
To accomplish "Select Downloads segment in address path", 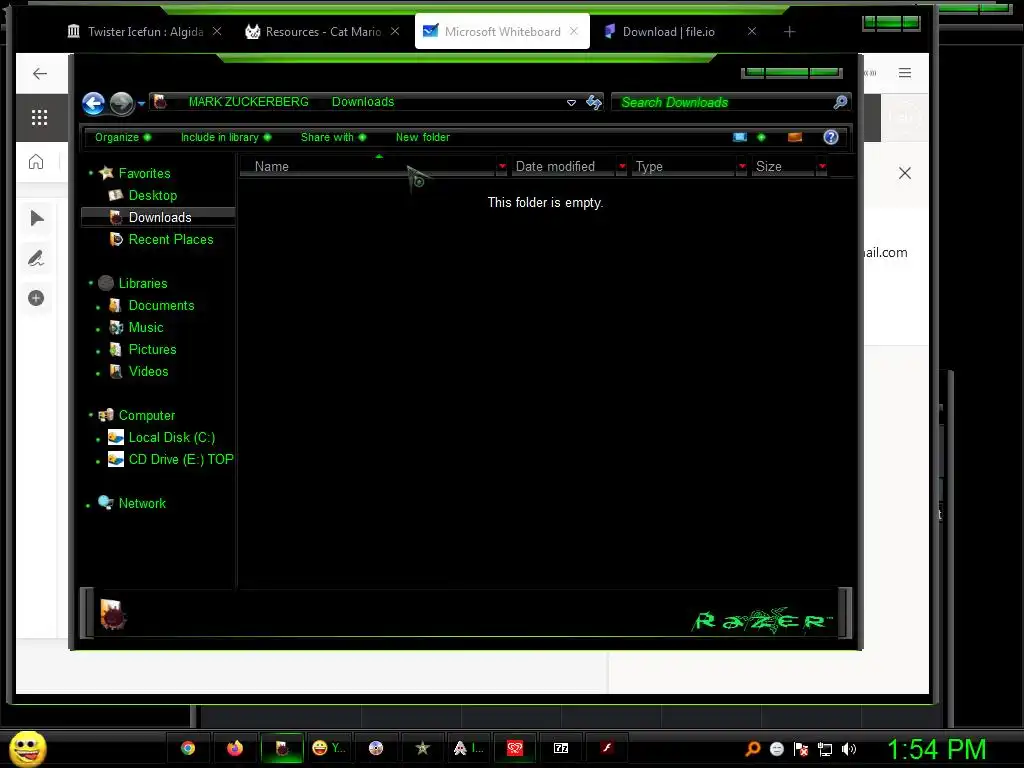I will pyautogui.click(x=363, y=102).
